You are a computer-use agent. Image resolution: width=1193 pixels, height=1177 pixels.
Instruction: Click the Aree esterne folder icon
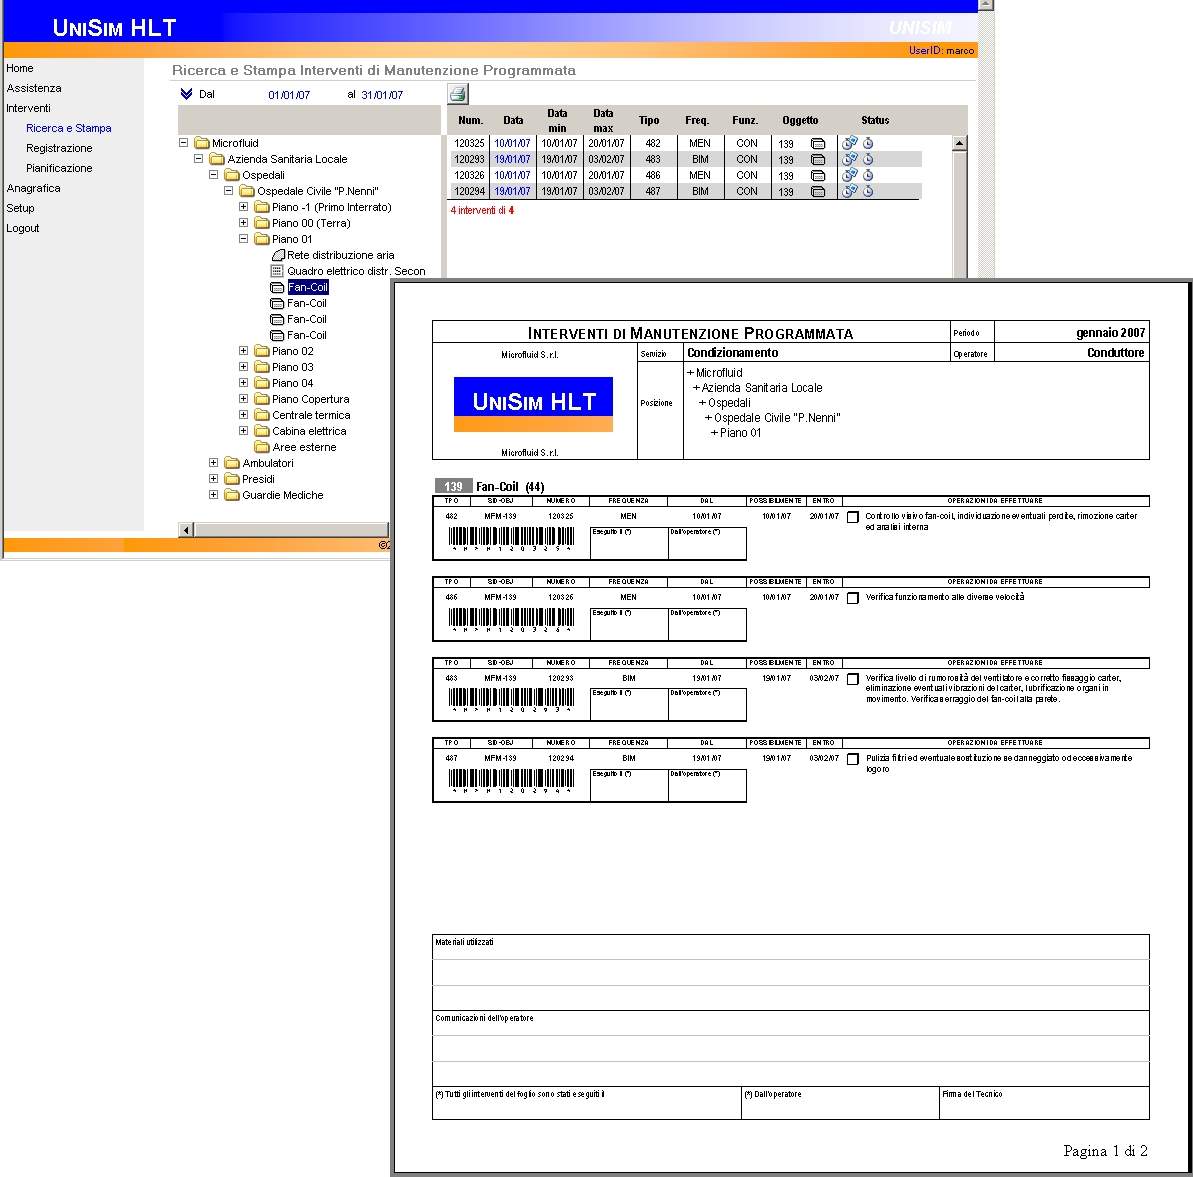click(x=262, y=447)
